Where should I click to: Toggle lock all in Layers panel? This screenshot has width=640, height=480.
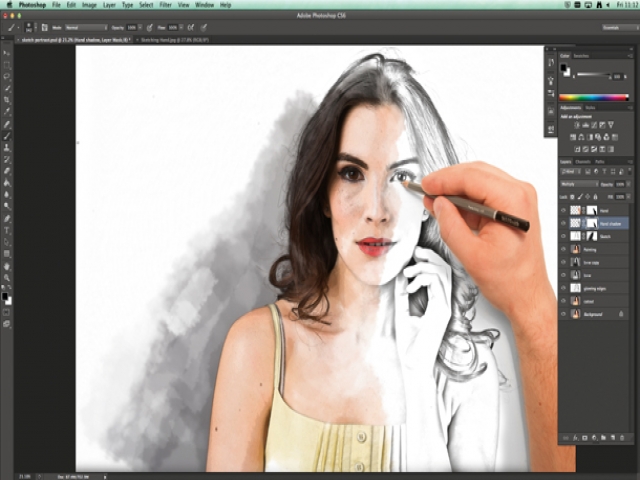tap(595, 197)
